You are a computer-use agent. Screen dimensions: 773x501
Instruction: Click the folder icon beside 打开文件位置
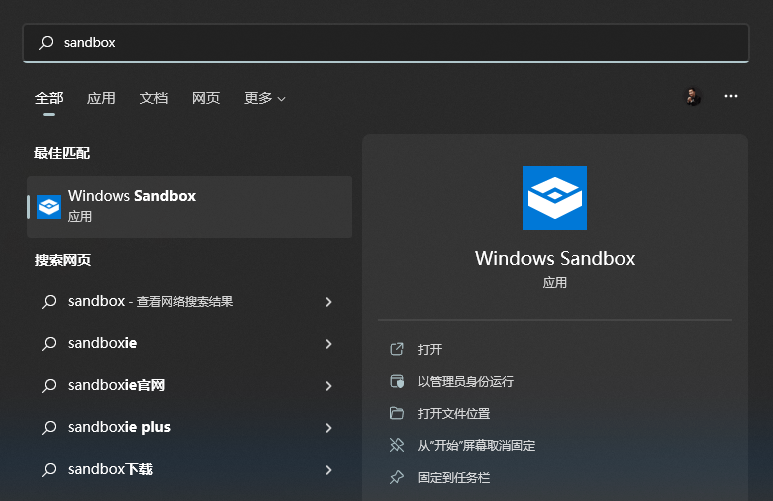(397, 413)
